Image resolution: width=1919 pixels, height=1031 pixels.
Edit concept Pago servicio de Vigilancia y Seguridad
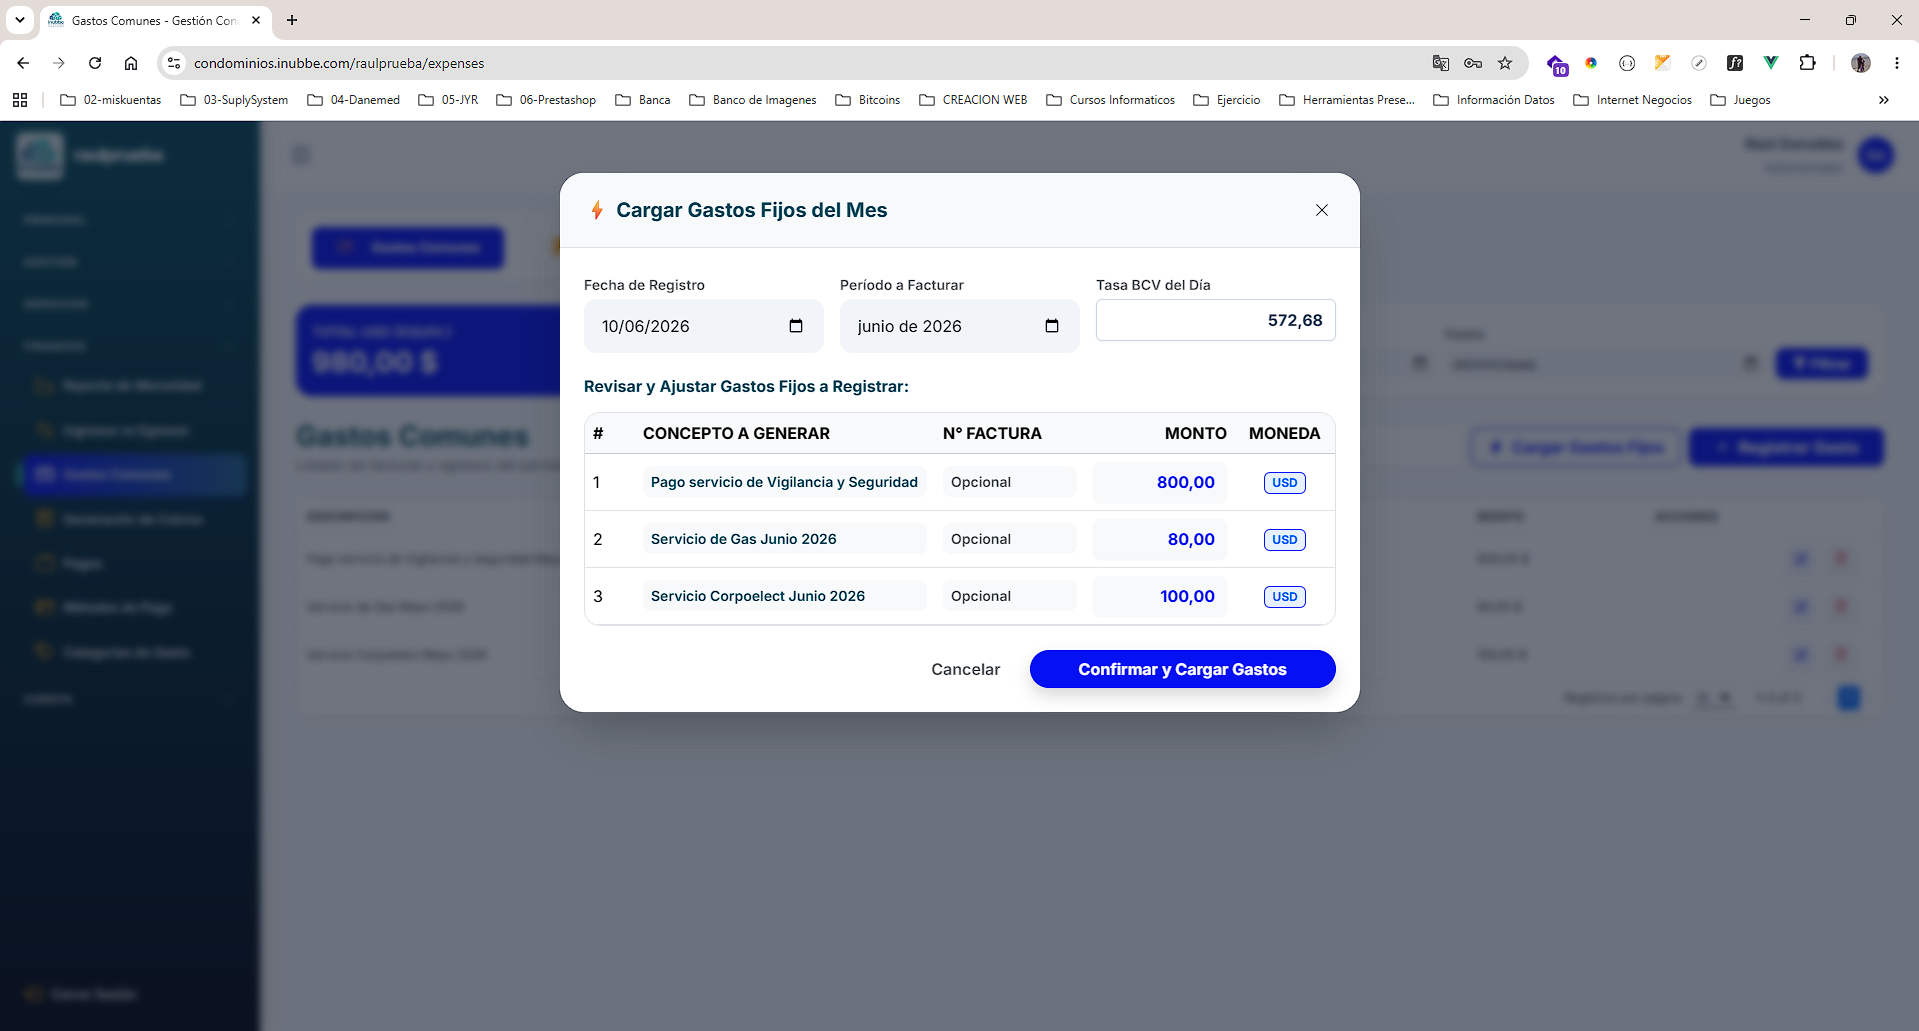pyautogui.click(x=784, y=482)
